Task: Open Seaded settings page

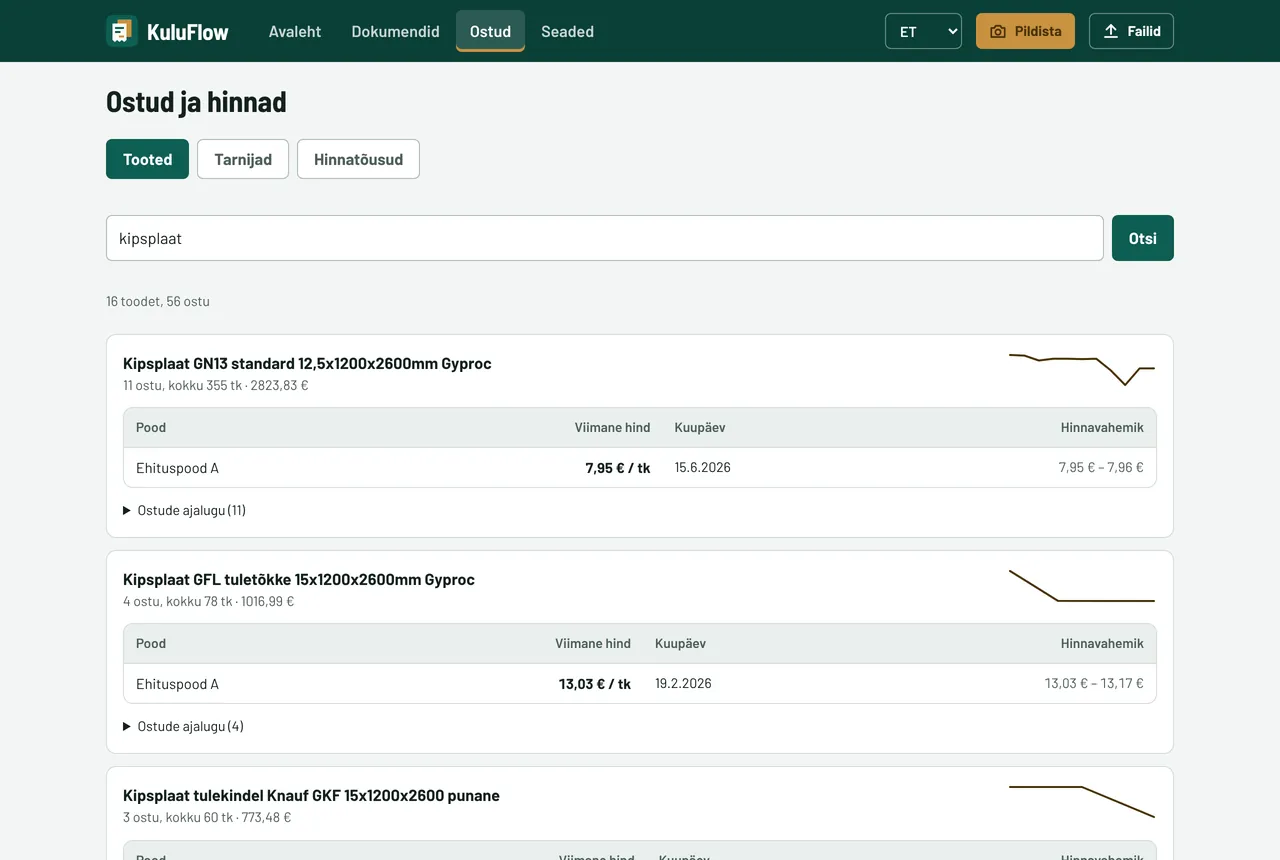Action: click(568, 31)
